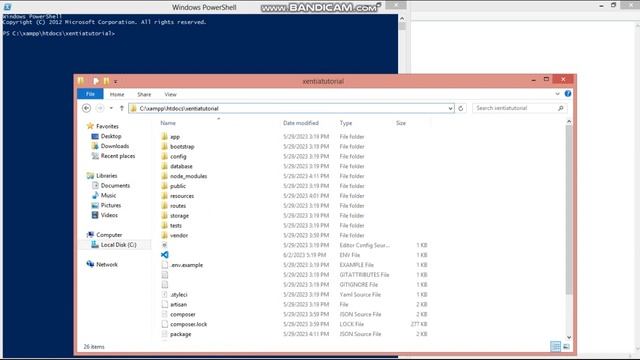Select the vendor folder icon
640x360 pixels.
[x=164, y=235]
